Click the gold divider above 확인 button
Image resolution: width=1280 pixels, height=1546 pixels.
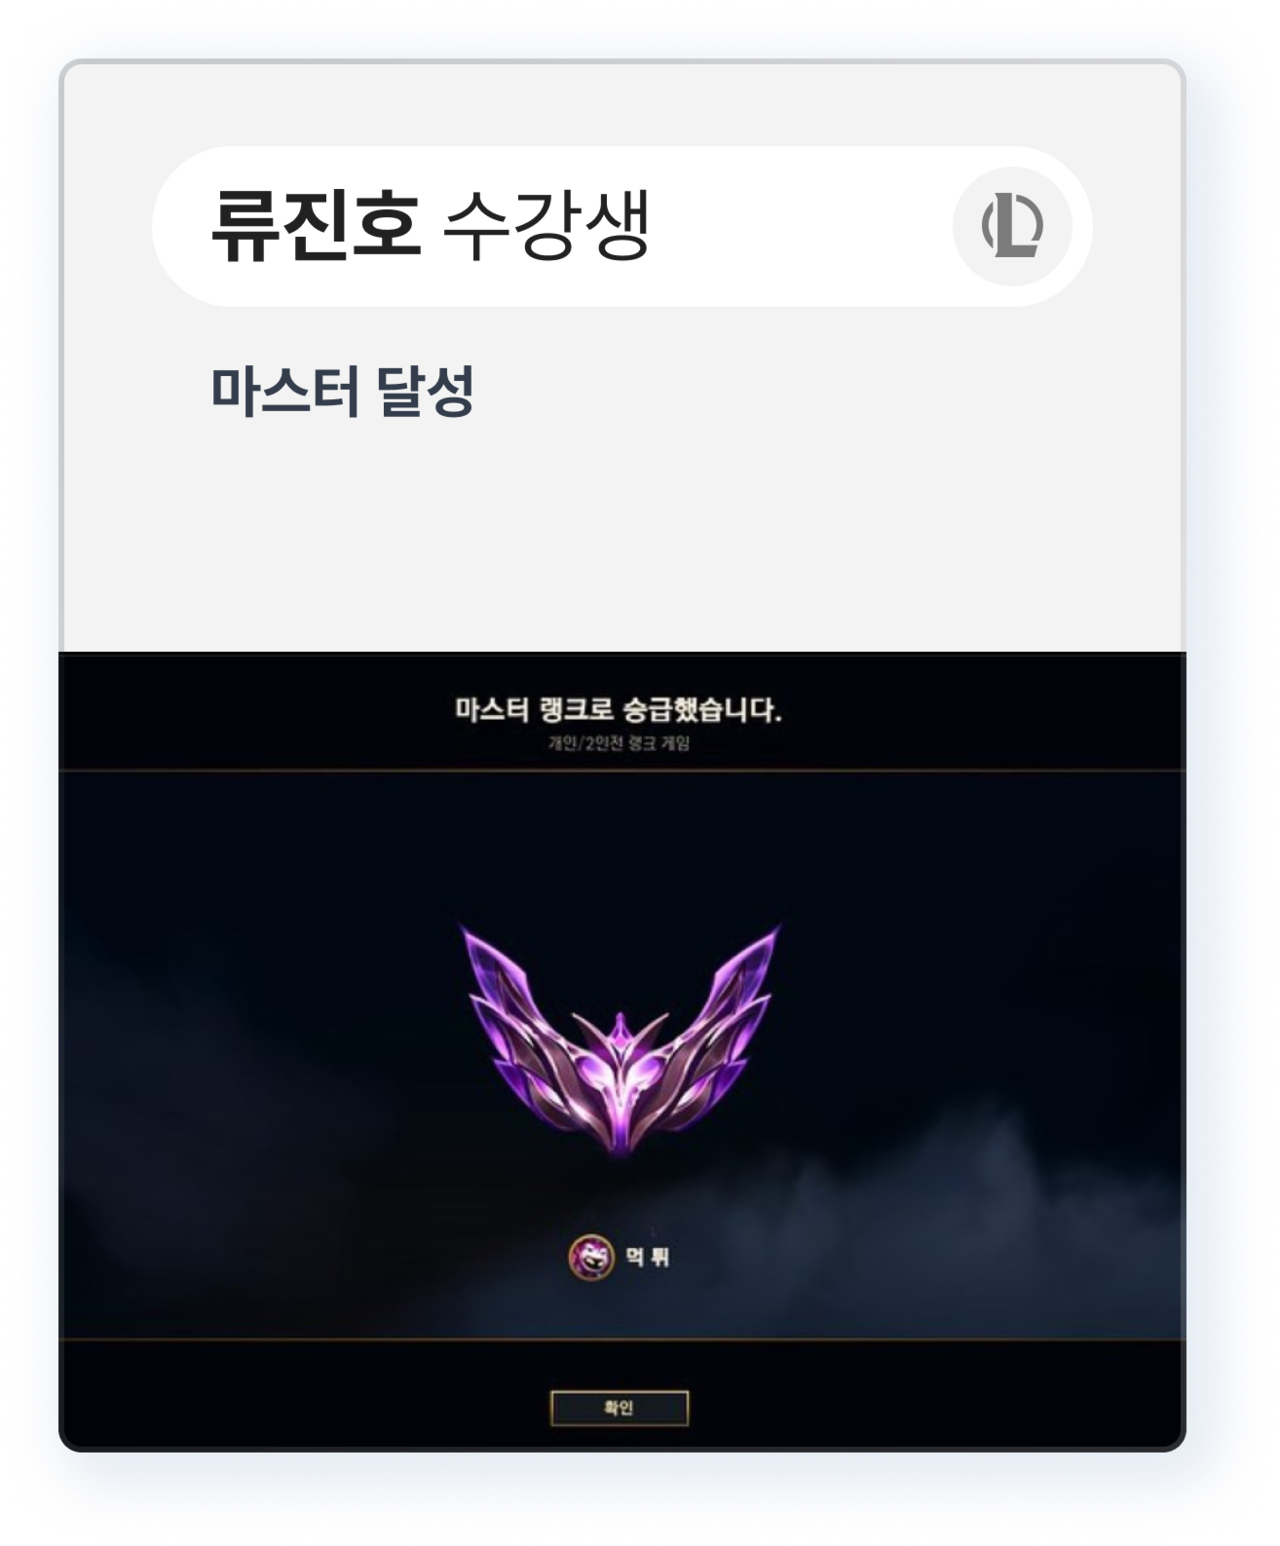(x=622, y=1338)
